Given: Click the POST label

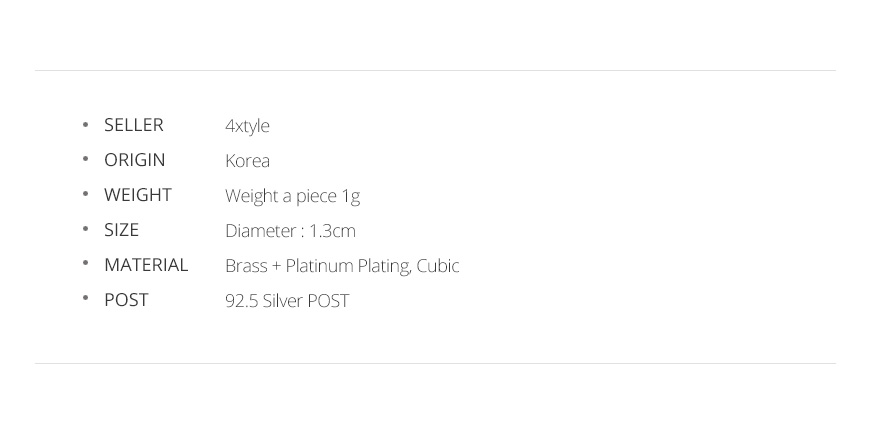Looking at the screenshot, I should pos(126,300).
